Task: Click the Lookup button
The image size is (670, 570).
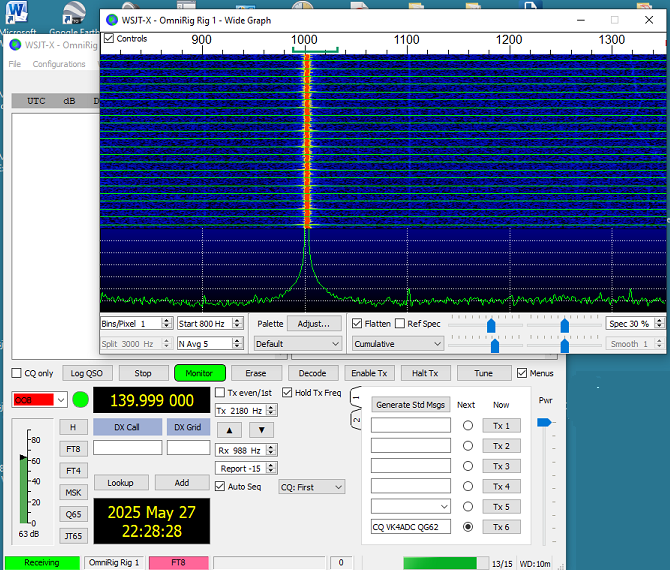Action: [120, 482]
